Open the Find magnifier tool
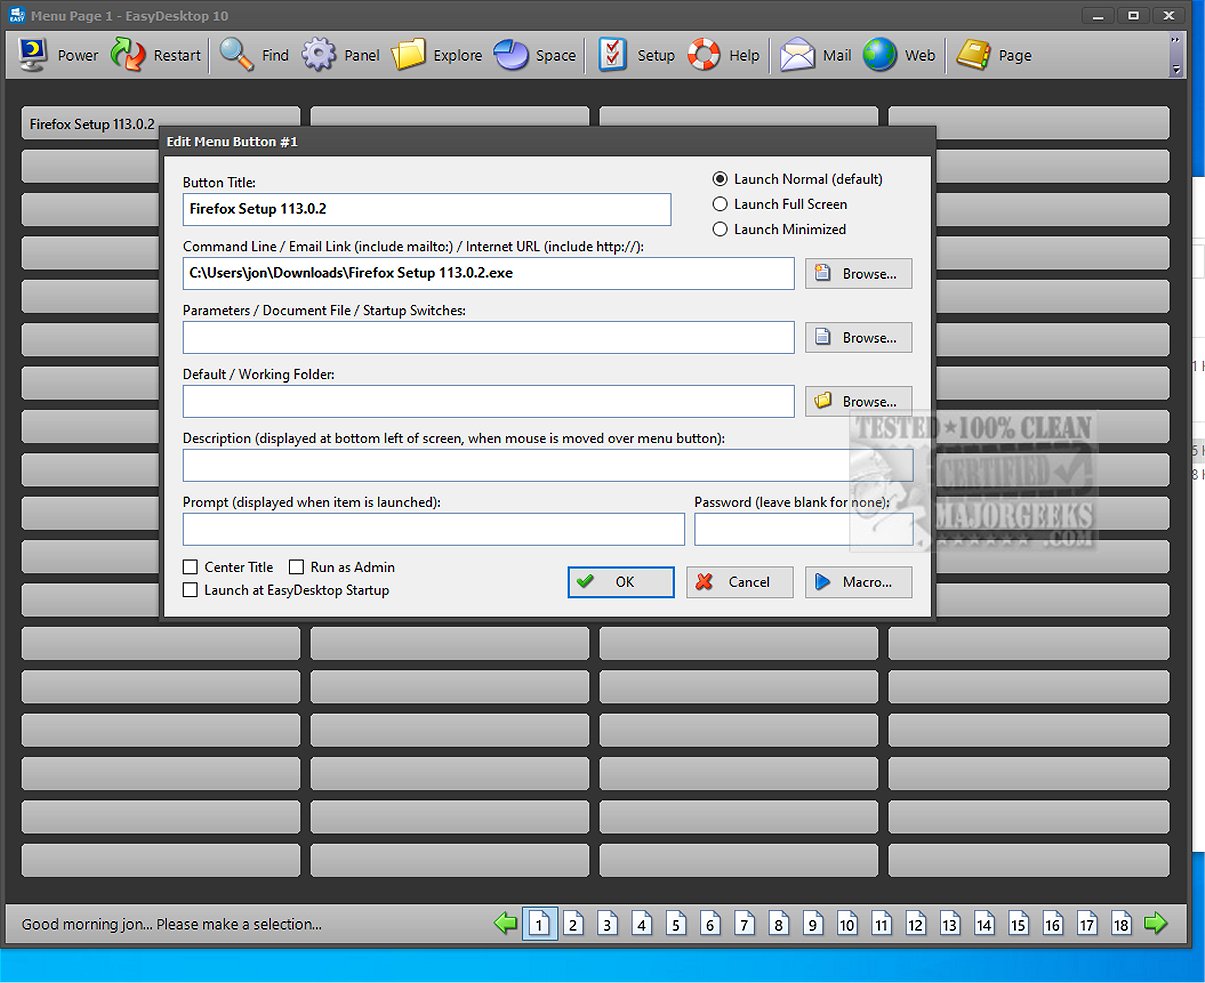Viewport: 1205px width, 983px height. (x=237, y=55)
